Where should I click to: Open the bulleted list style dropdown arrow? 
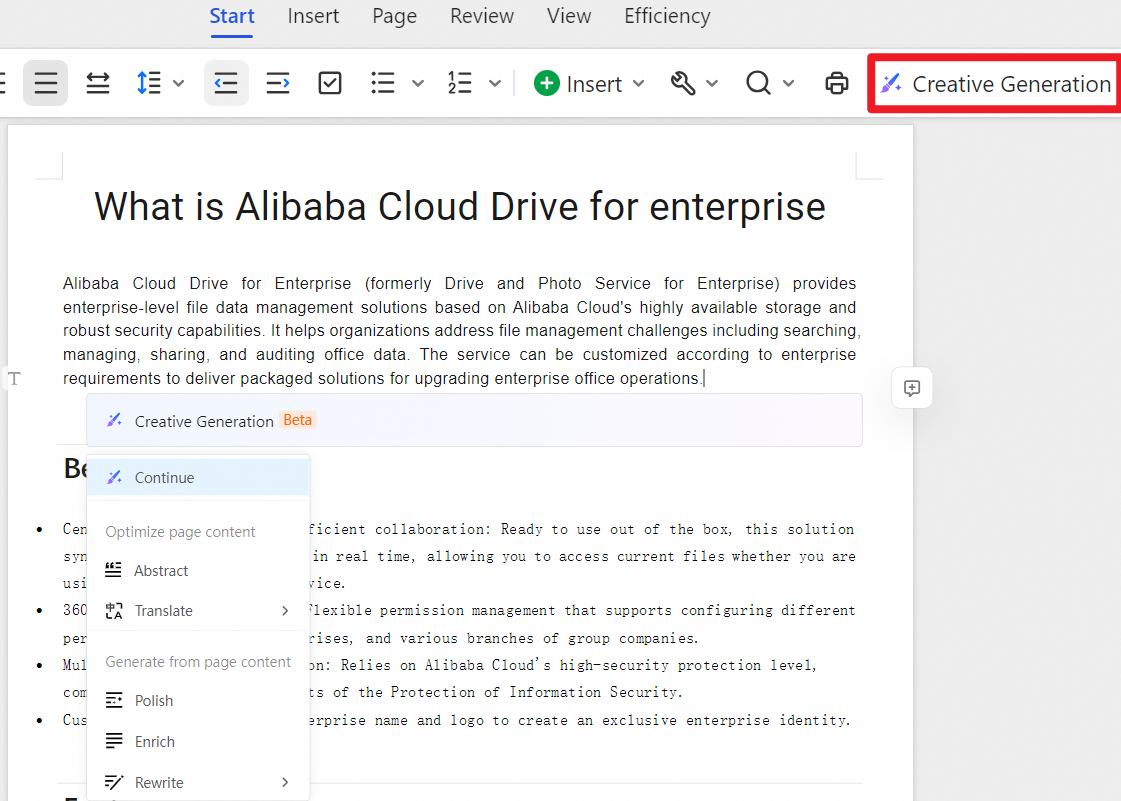(418, 84)
